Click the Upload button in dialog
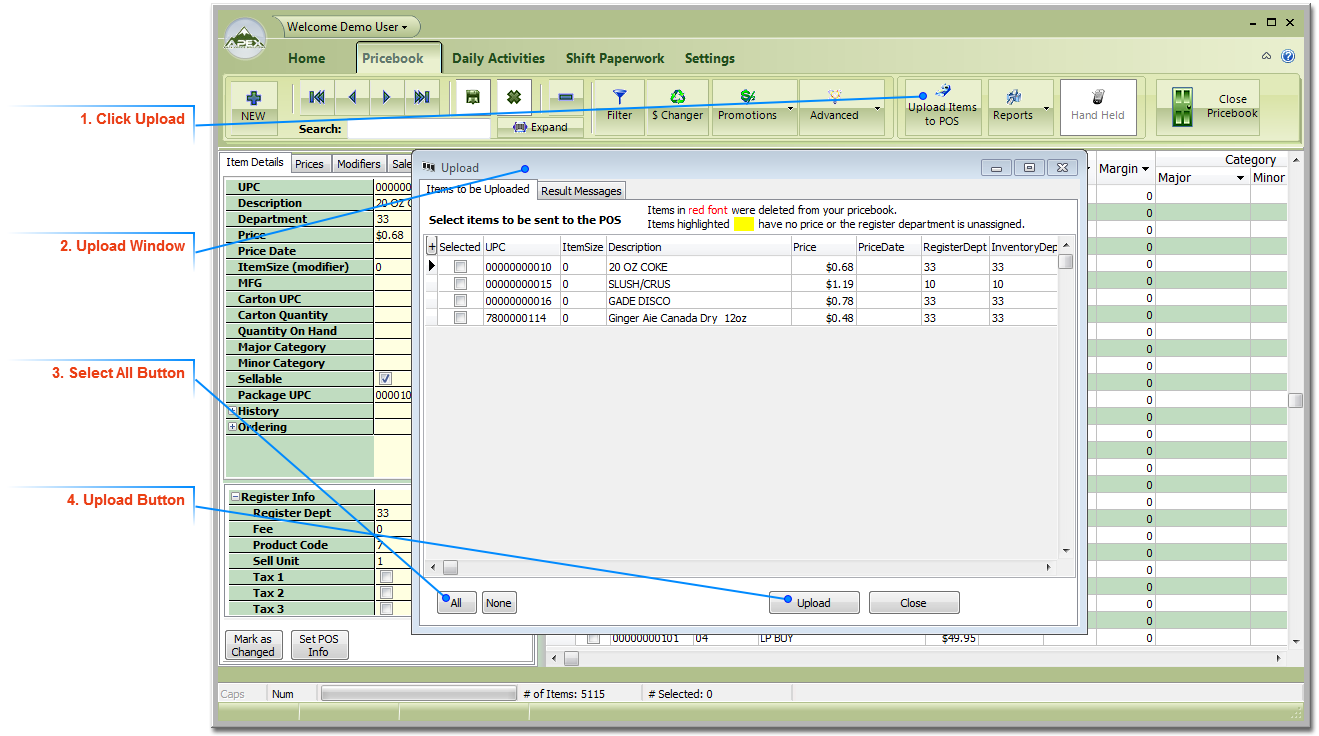Viewport: 1319px width, 736px height. [813, 603]
